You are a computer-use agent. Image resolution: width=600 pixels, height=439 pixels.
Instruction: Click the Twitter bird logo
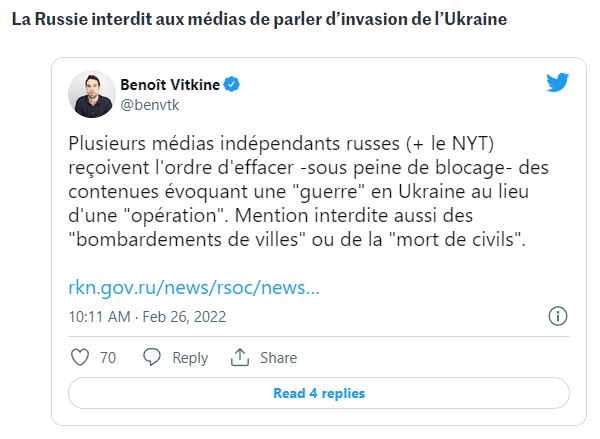557,83
